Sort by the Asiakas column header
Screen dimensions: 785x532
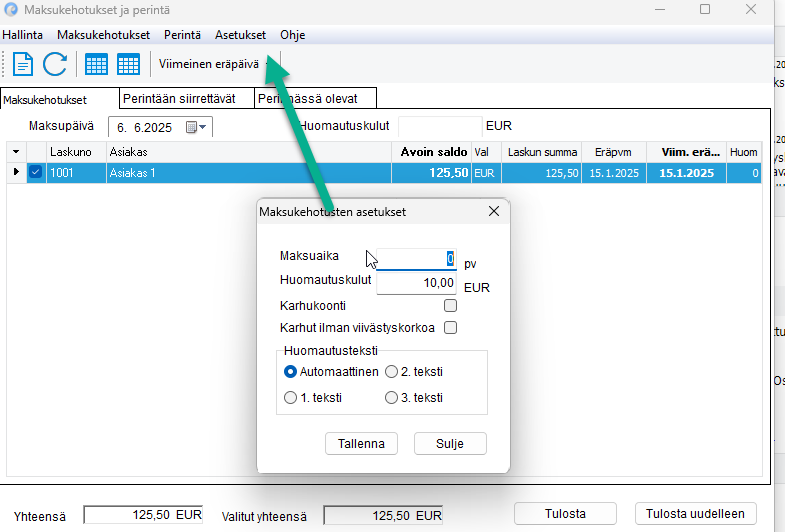[248, 152]
